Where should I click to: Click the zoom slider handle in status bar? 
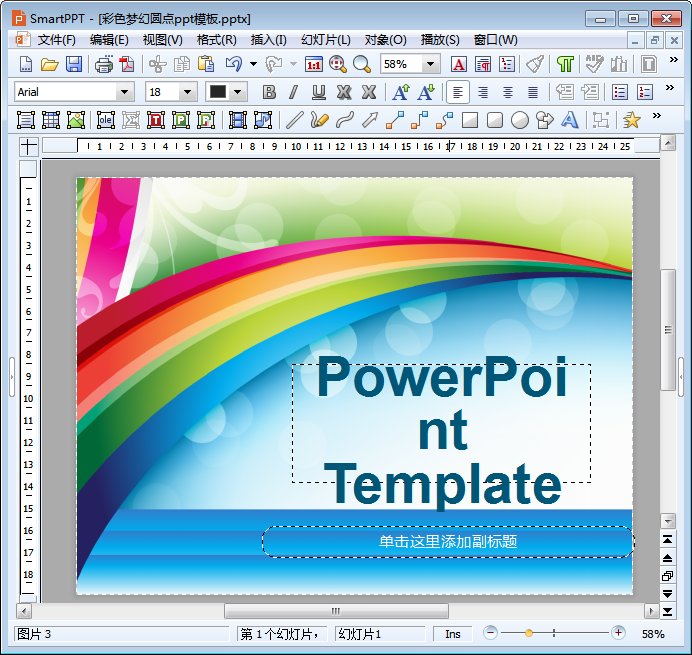529,633
